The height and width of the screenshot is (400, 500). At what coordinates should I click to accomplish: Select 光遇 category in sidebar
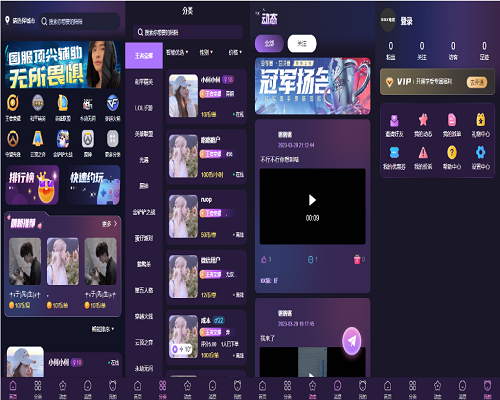pyautogui.click(x=144, y=160)
